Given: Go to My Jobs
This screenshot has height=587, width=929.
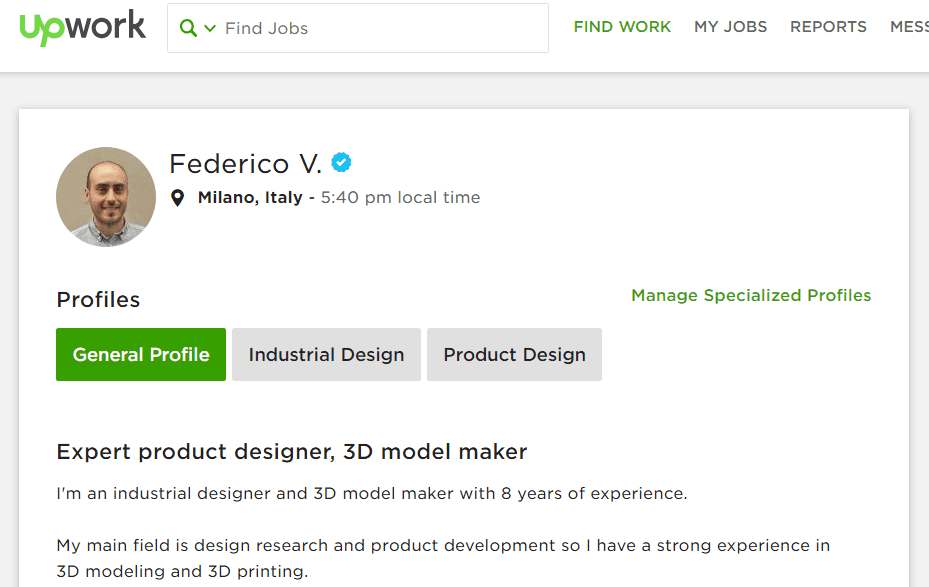Looking at the screenshot, I should 730,27.
